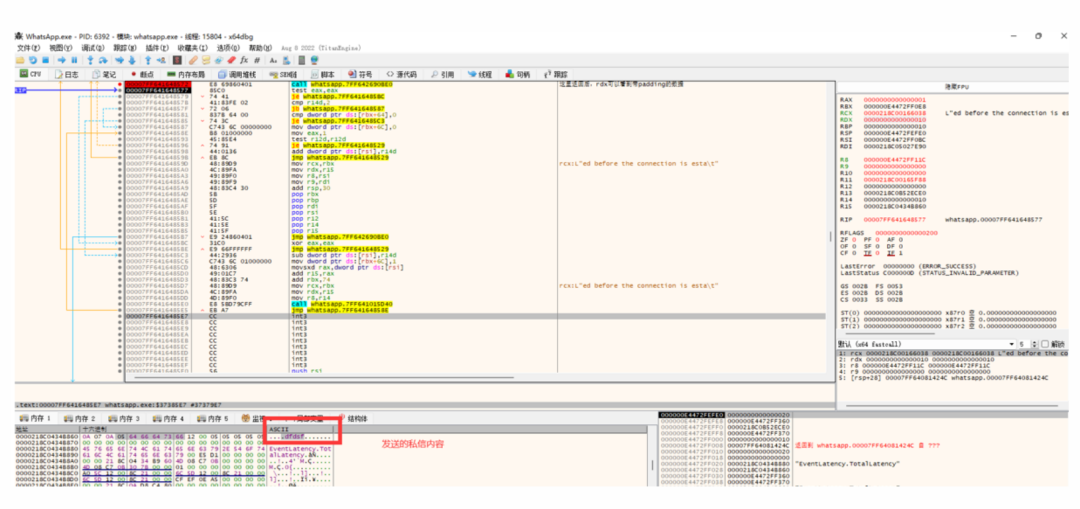Open the Appearance font icon

click(273, 60)
